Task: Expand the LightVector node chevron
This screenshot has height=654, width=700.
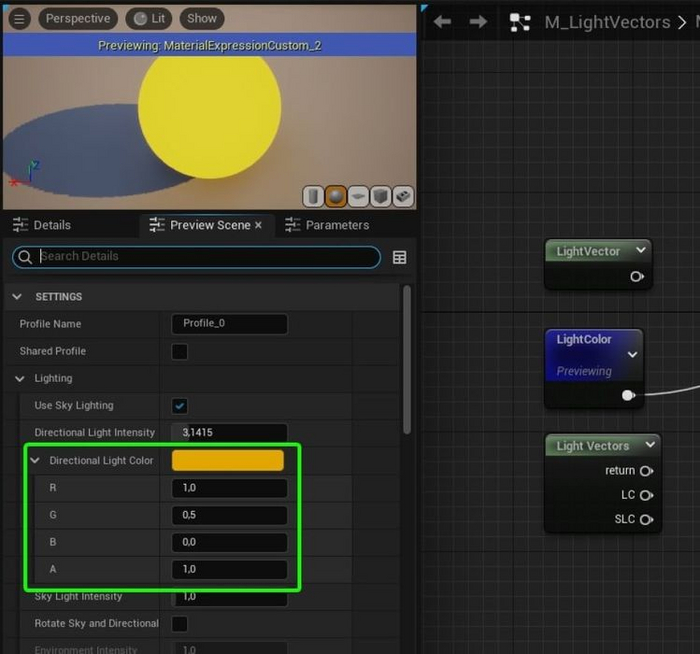Action: tap(640, 250)
